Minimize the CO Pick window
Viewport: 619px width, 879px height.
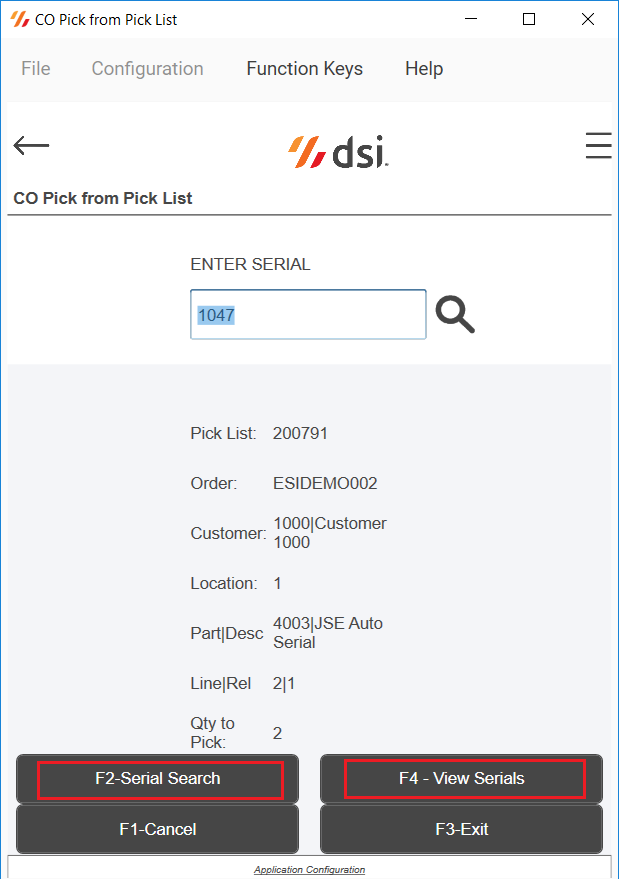click(x=471, y=19)
